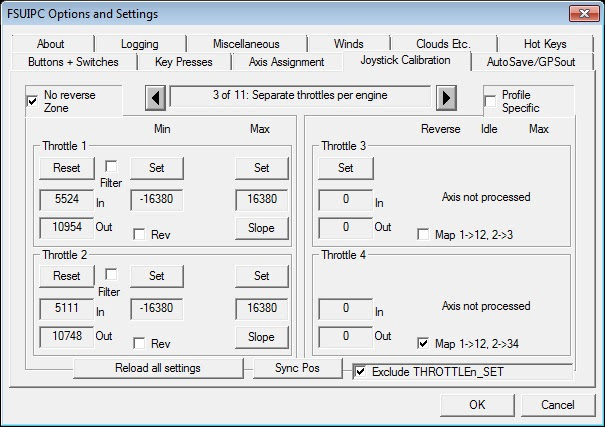
Task: Uncheck Map 1->12, 2->34 checkbox
Action: pos(423,343)
